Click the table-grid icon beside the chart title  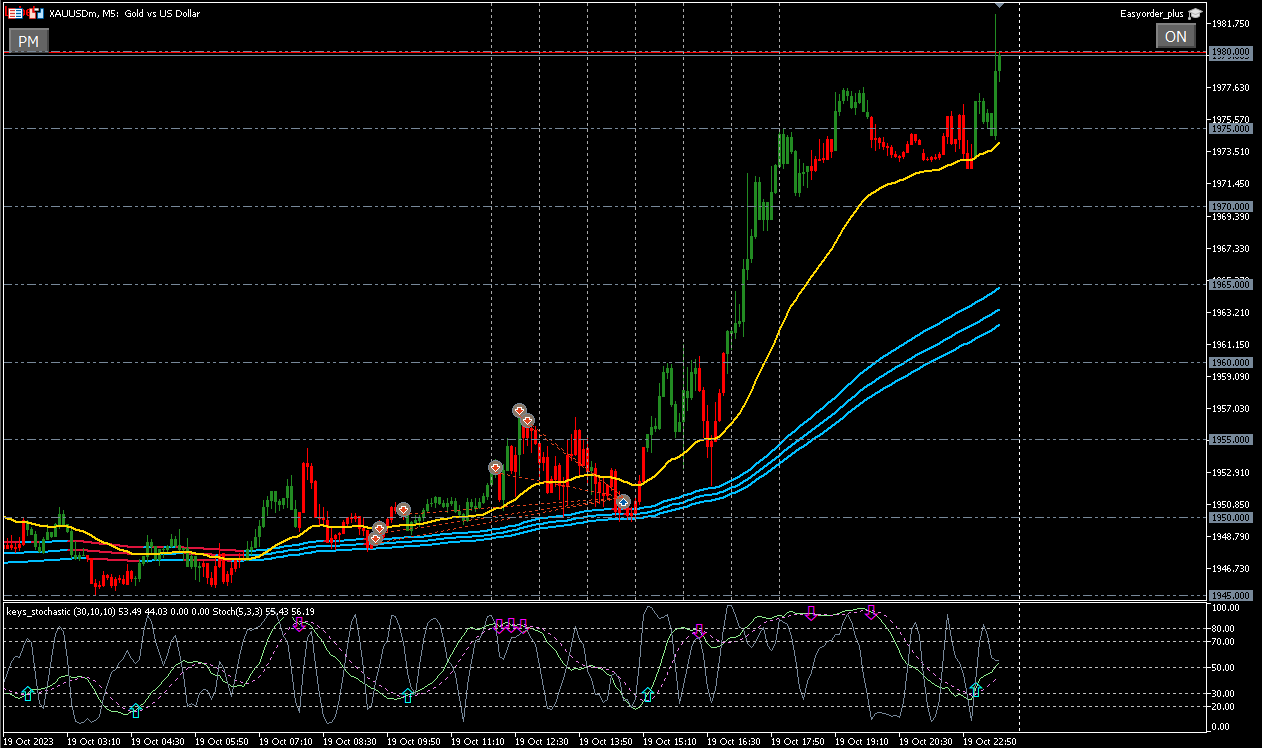point(14,13)
